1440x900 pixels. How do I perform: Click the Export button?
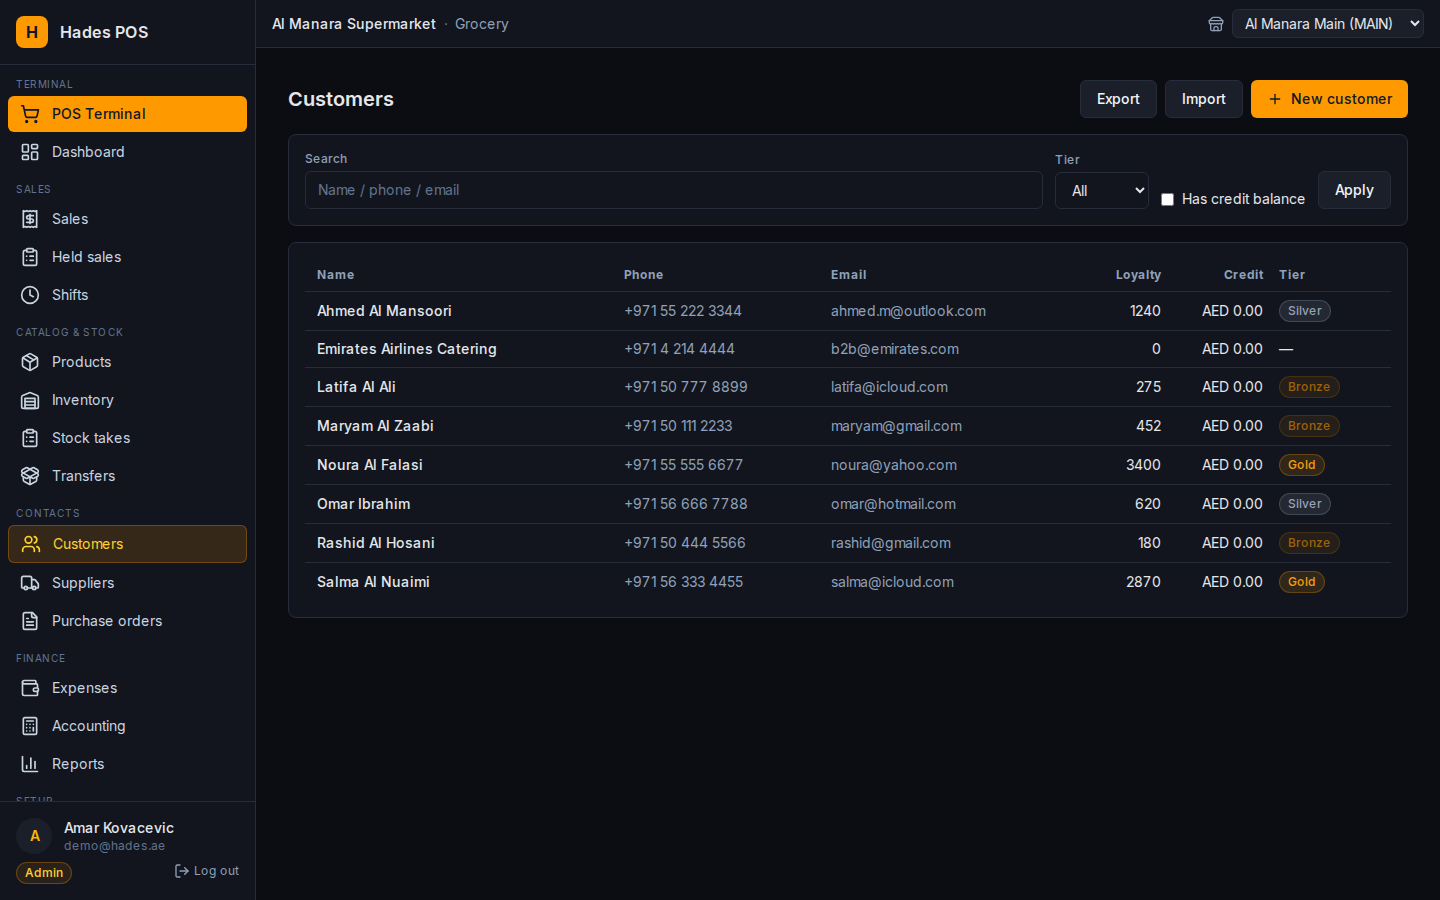pyautogui.click(x=1118, y=99)
